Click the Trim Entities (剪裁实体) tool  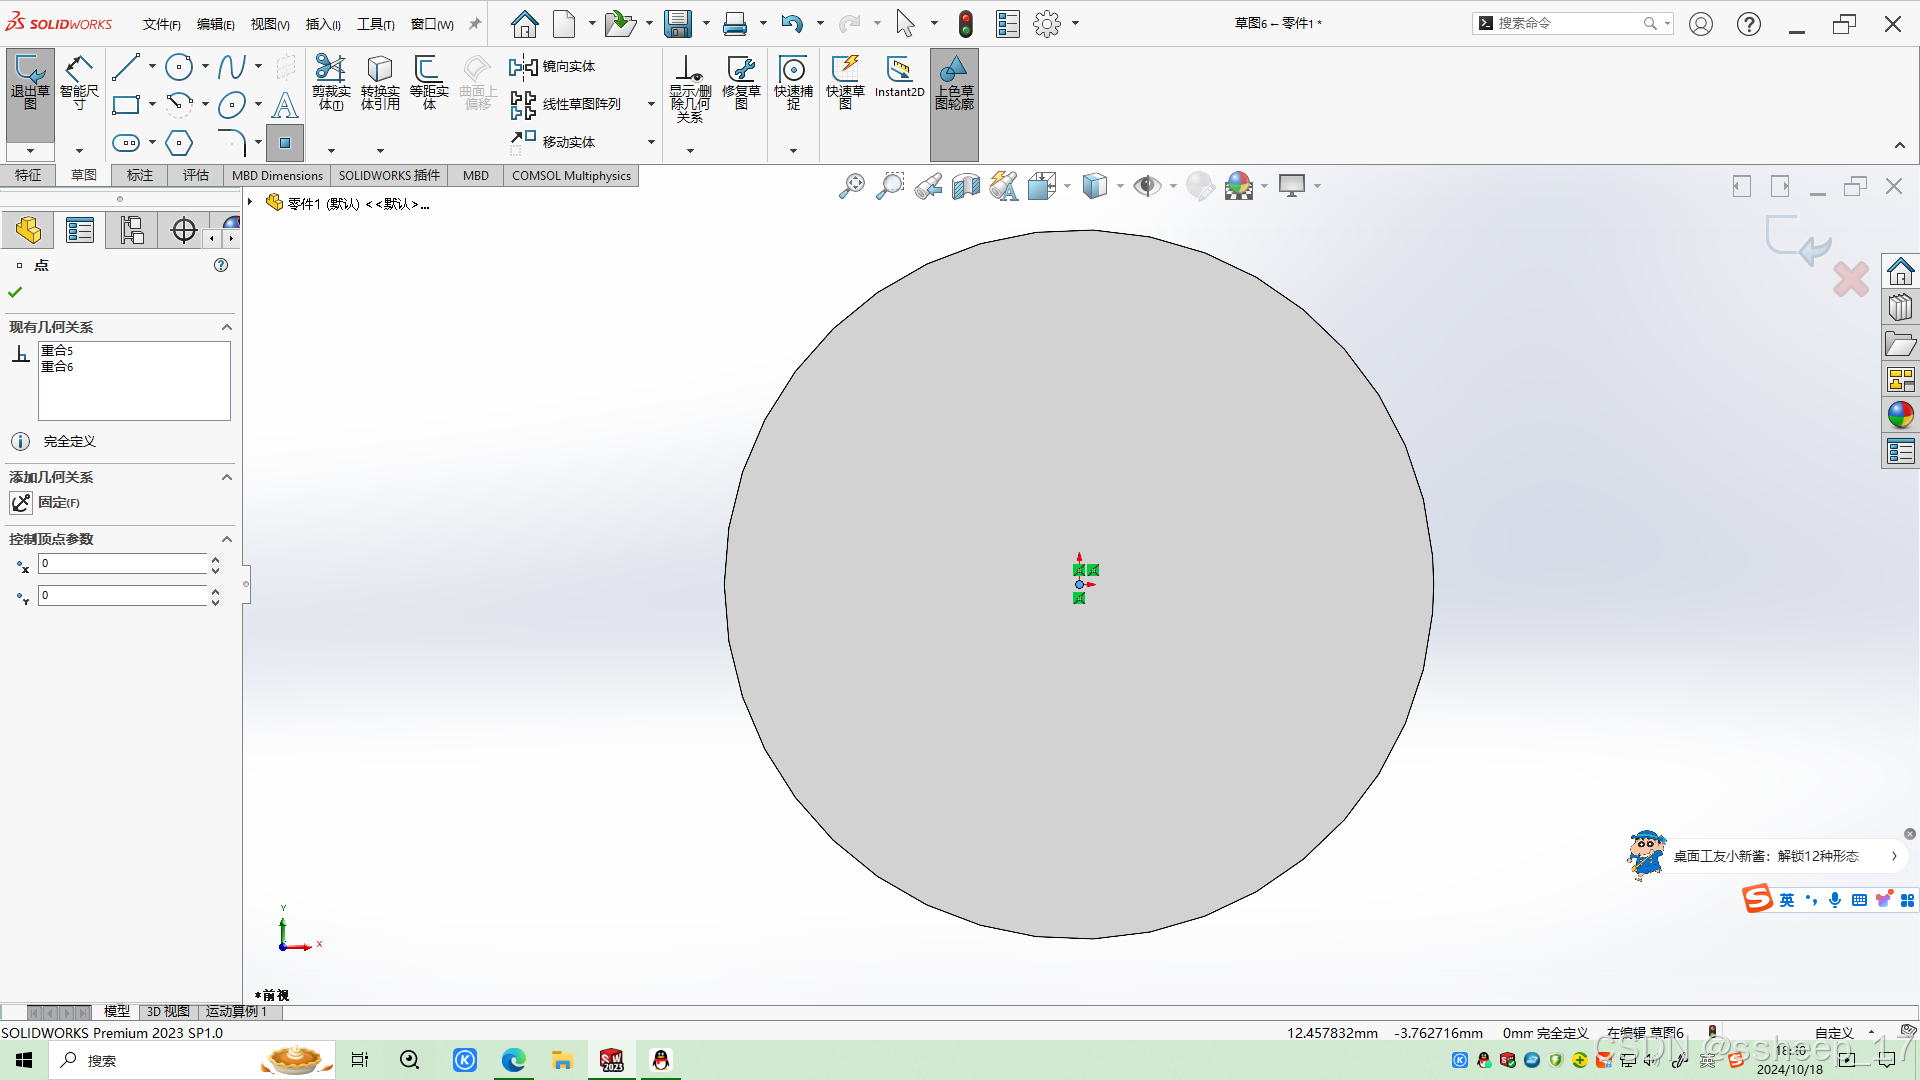point(331,82)
